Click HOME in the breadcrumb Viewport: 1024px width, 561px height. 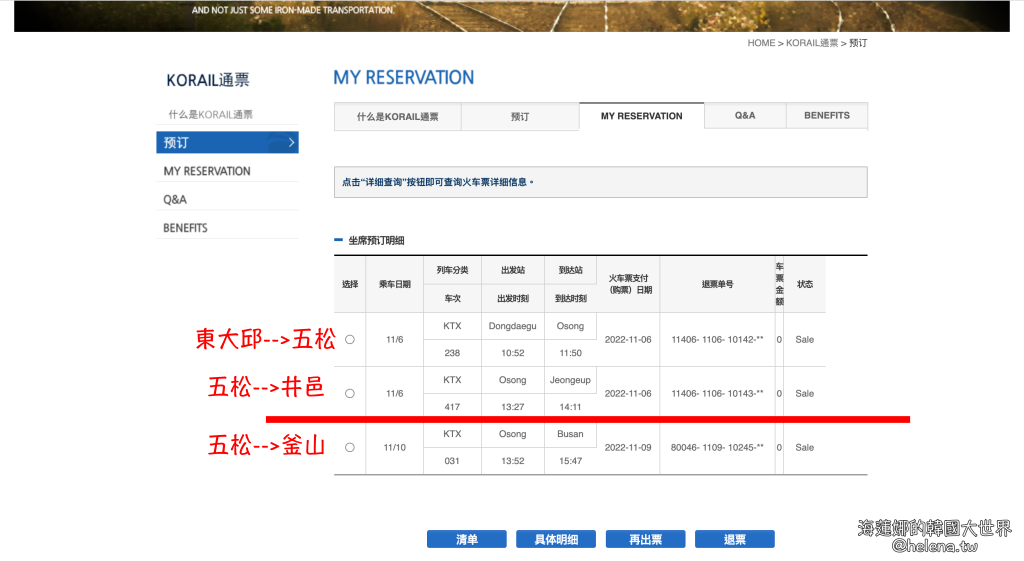point(760,43)
